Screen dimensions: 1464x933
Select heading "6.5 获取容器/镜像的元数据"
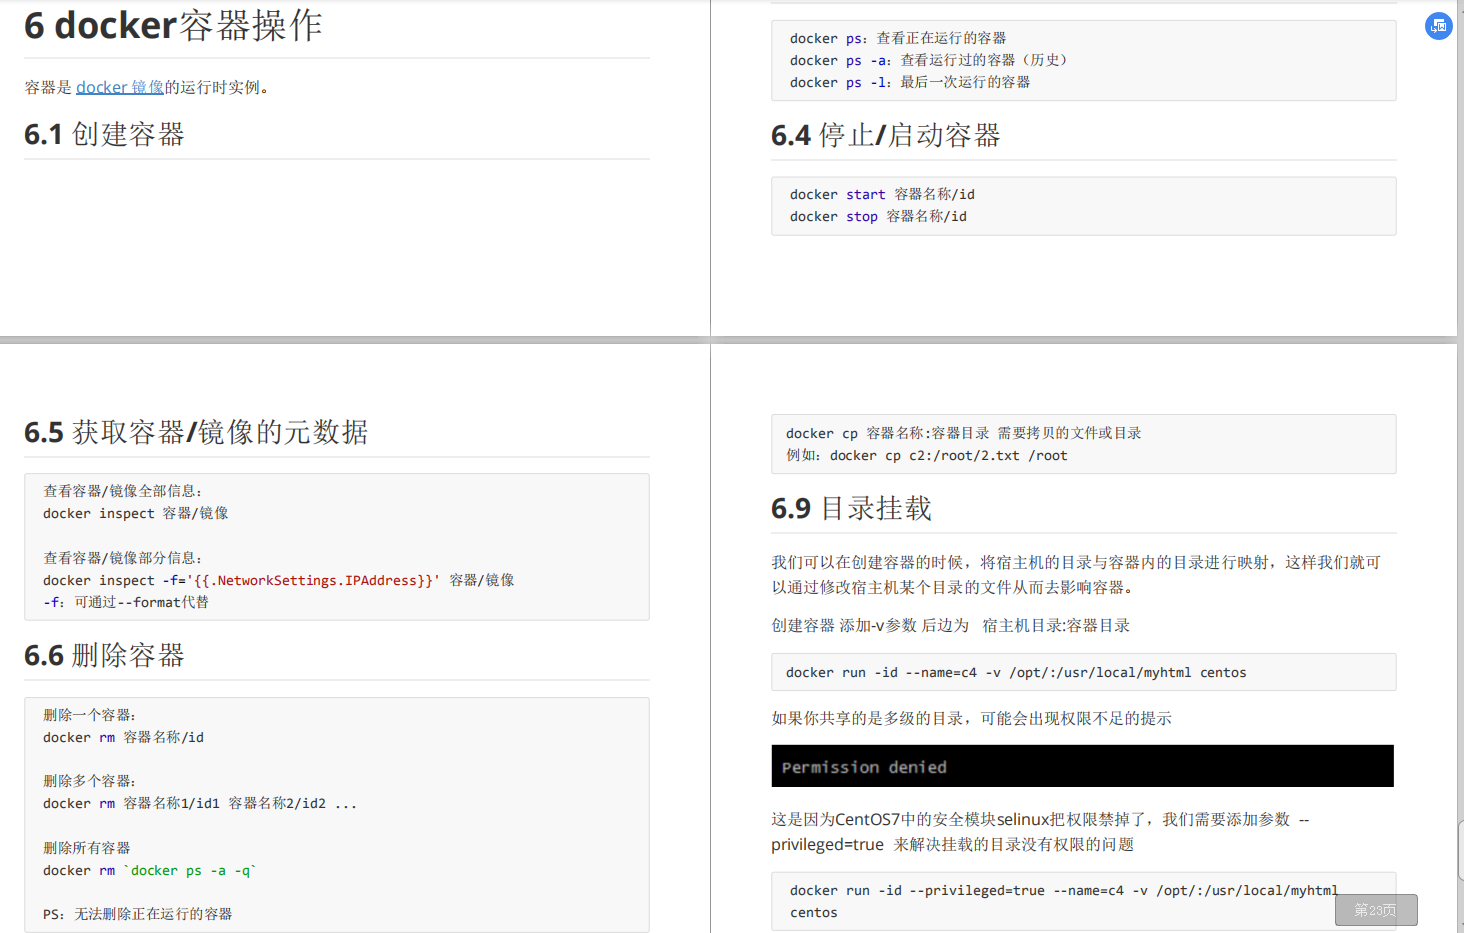[x=196, y=431]
